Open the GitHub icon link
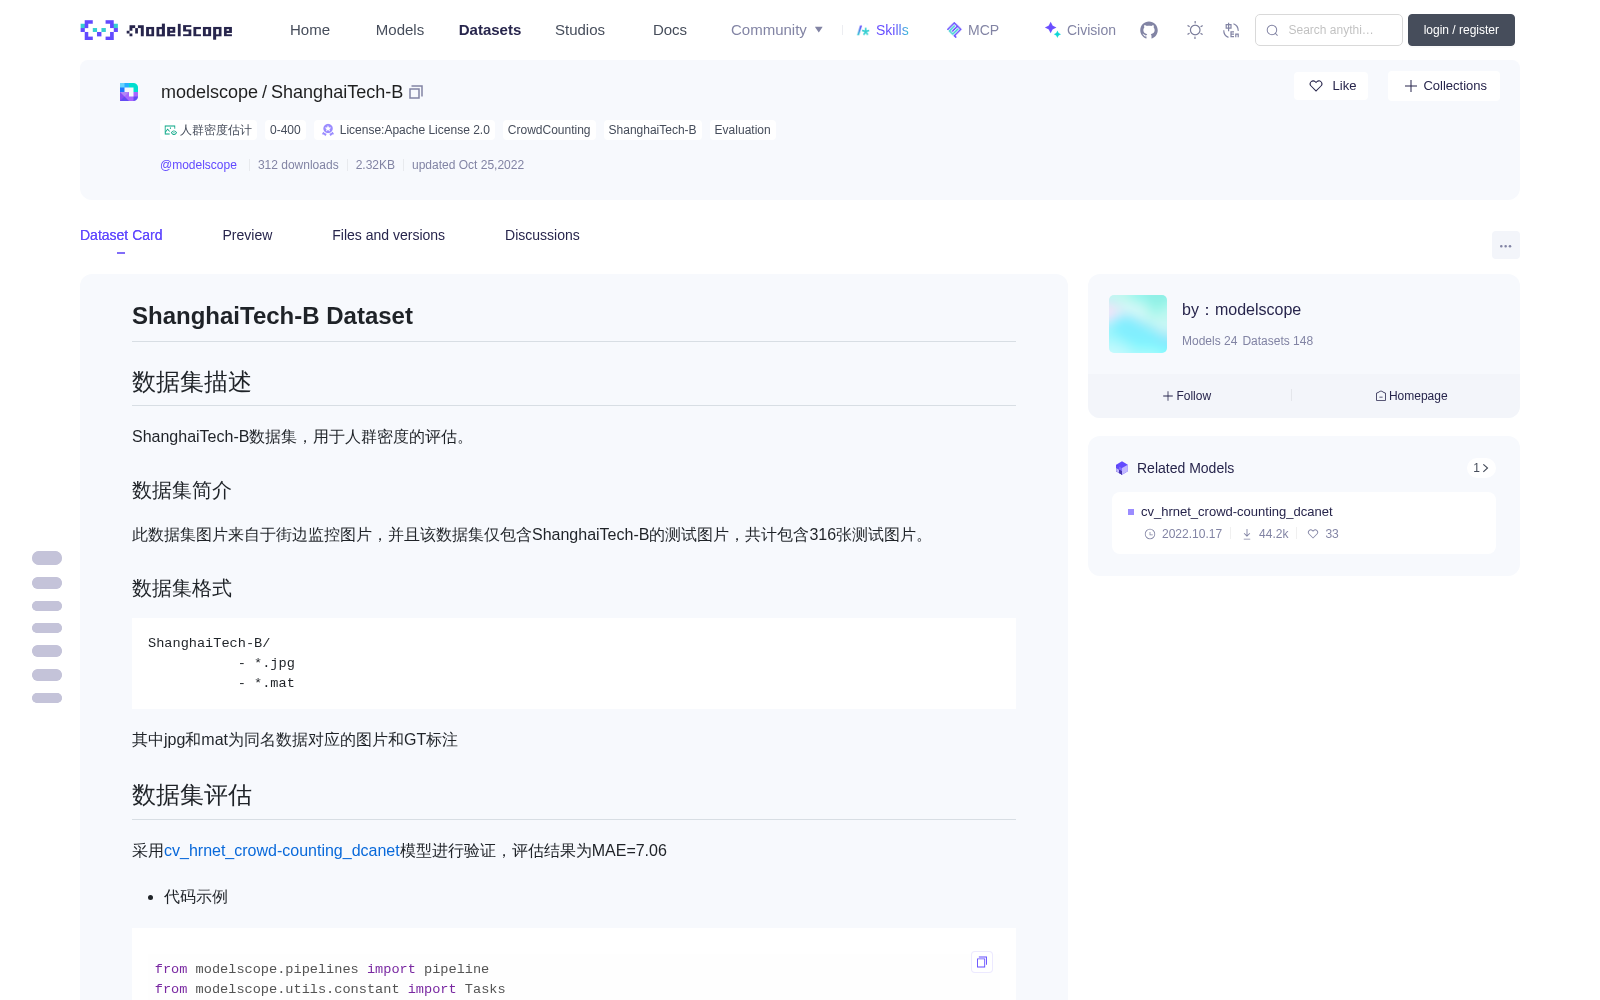 pos(1149,30)
